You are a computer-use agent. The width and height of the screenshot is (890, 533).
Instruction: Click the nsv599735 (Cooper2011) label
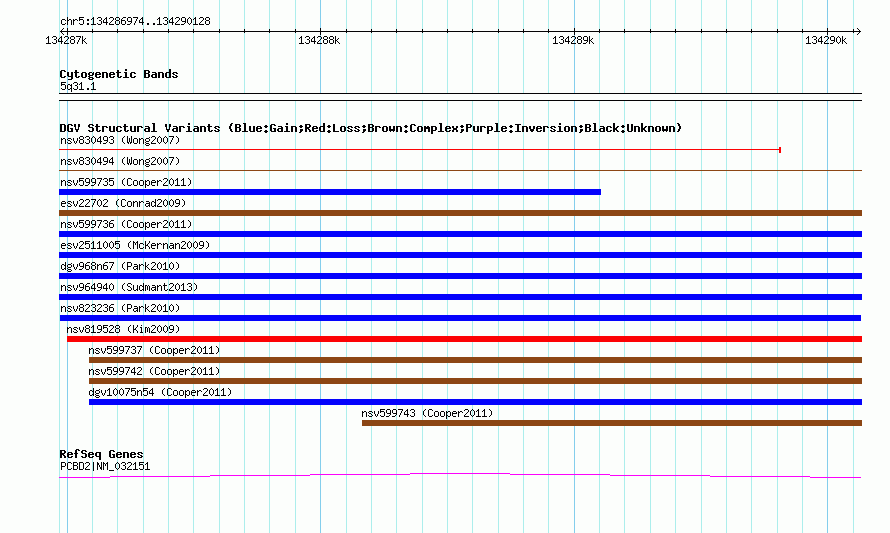click(x=126, y=182)
